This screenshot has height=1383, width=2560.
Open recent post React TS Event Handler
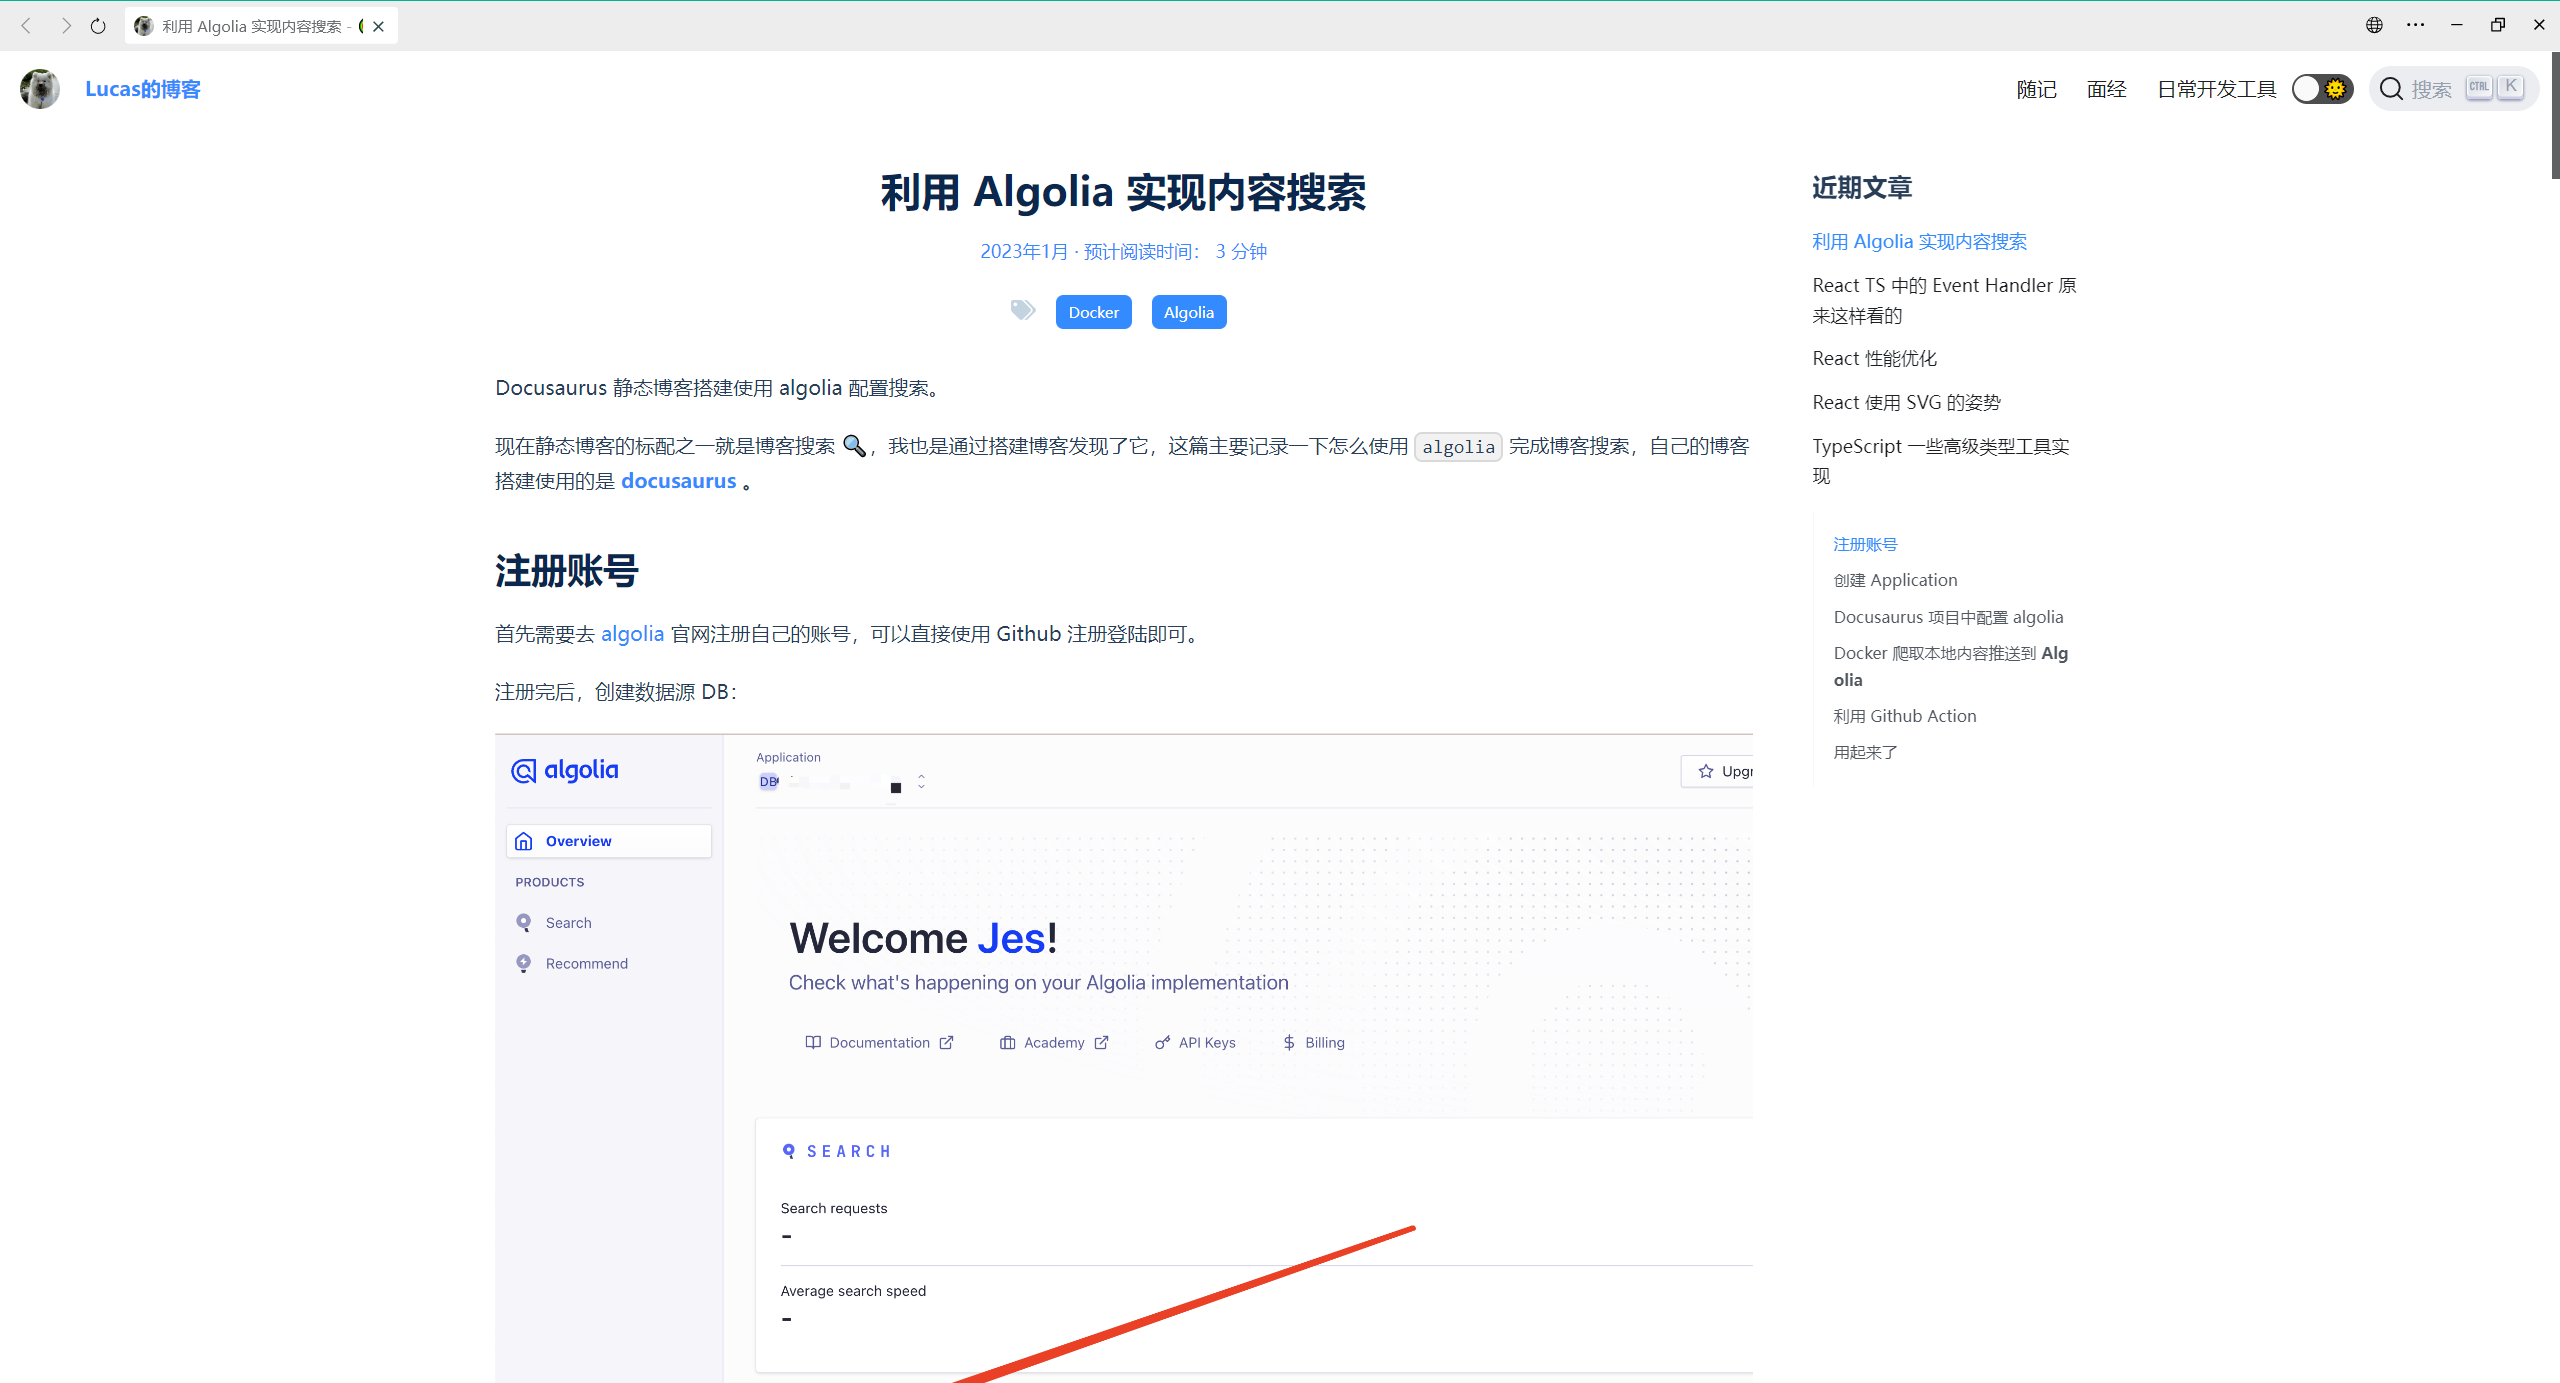[x=1944, y=300]
